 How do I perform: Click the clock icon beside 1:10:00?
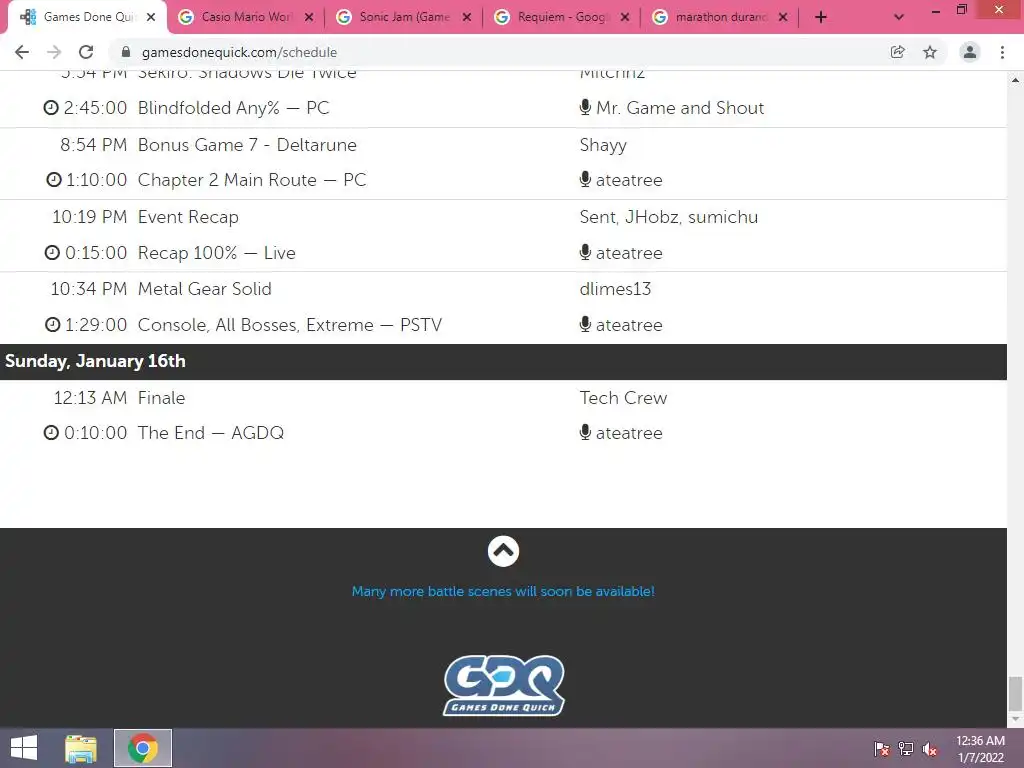[x=54, y=179]
